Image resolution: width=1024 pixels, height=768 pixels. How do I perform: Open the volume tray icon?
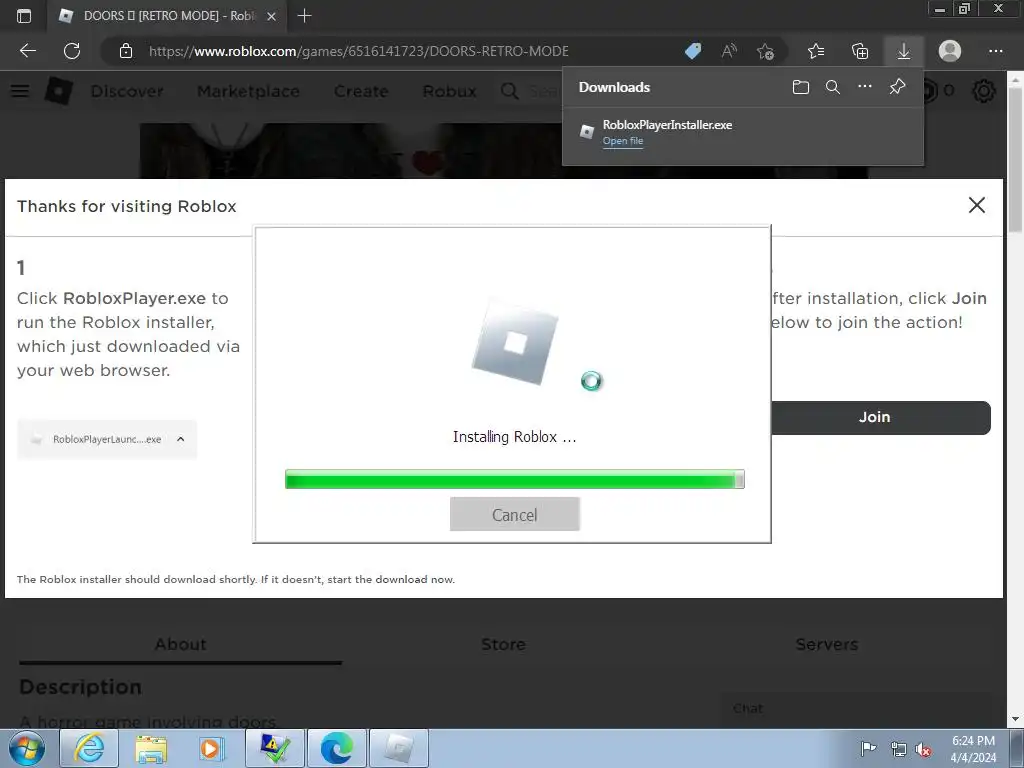[923, 749]
